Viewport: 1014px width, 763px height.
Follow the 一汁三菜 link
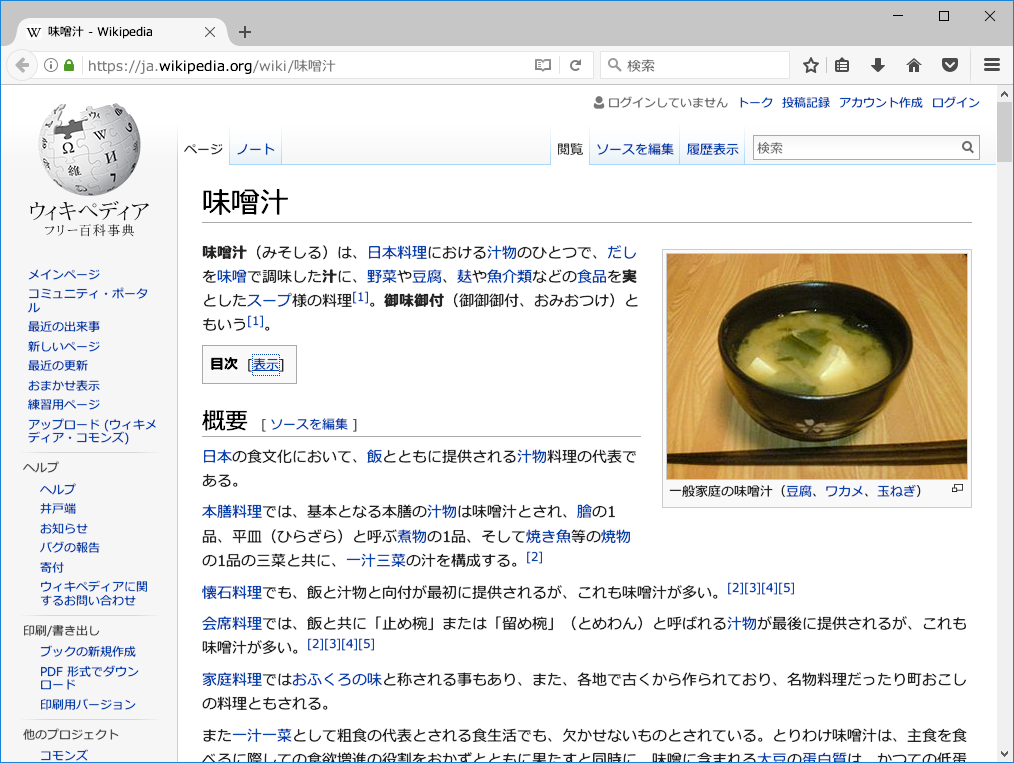tap(376, 560)
